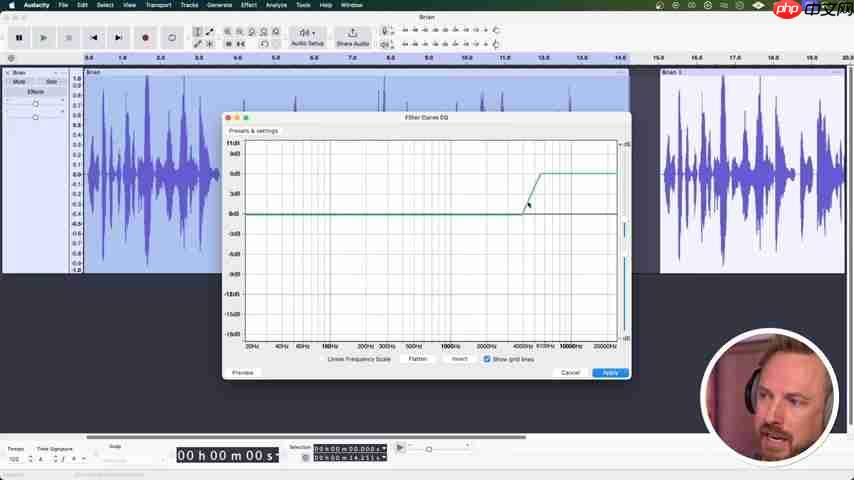
Task: Click the Zoom Out icon
Action: pyautogui.click(x=240, y=32)
